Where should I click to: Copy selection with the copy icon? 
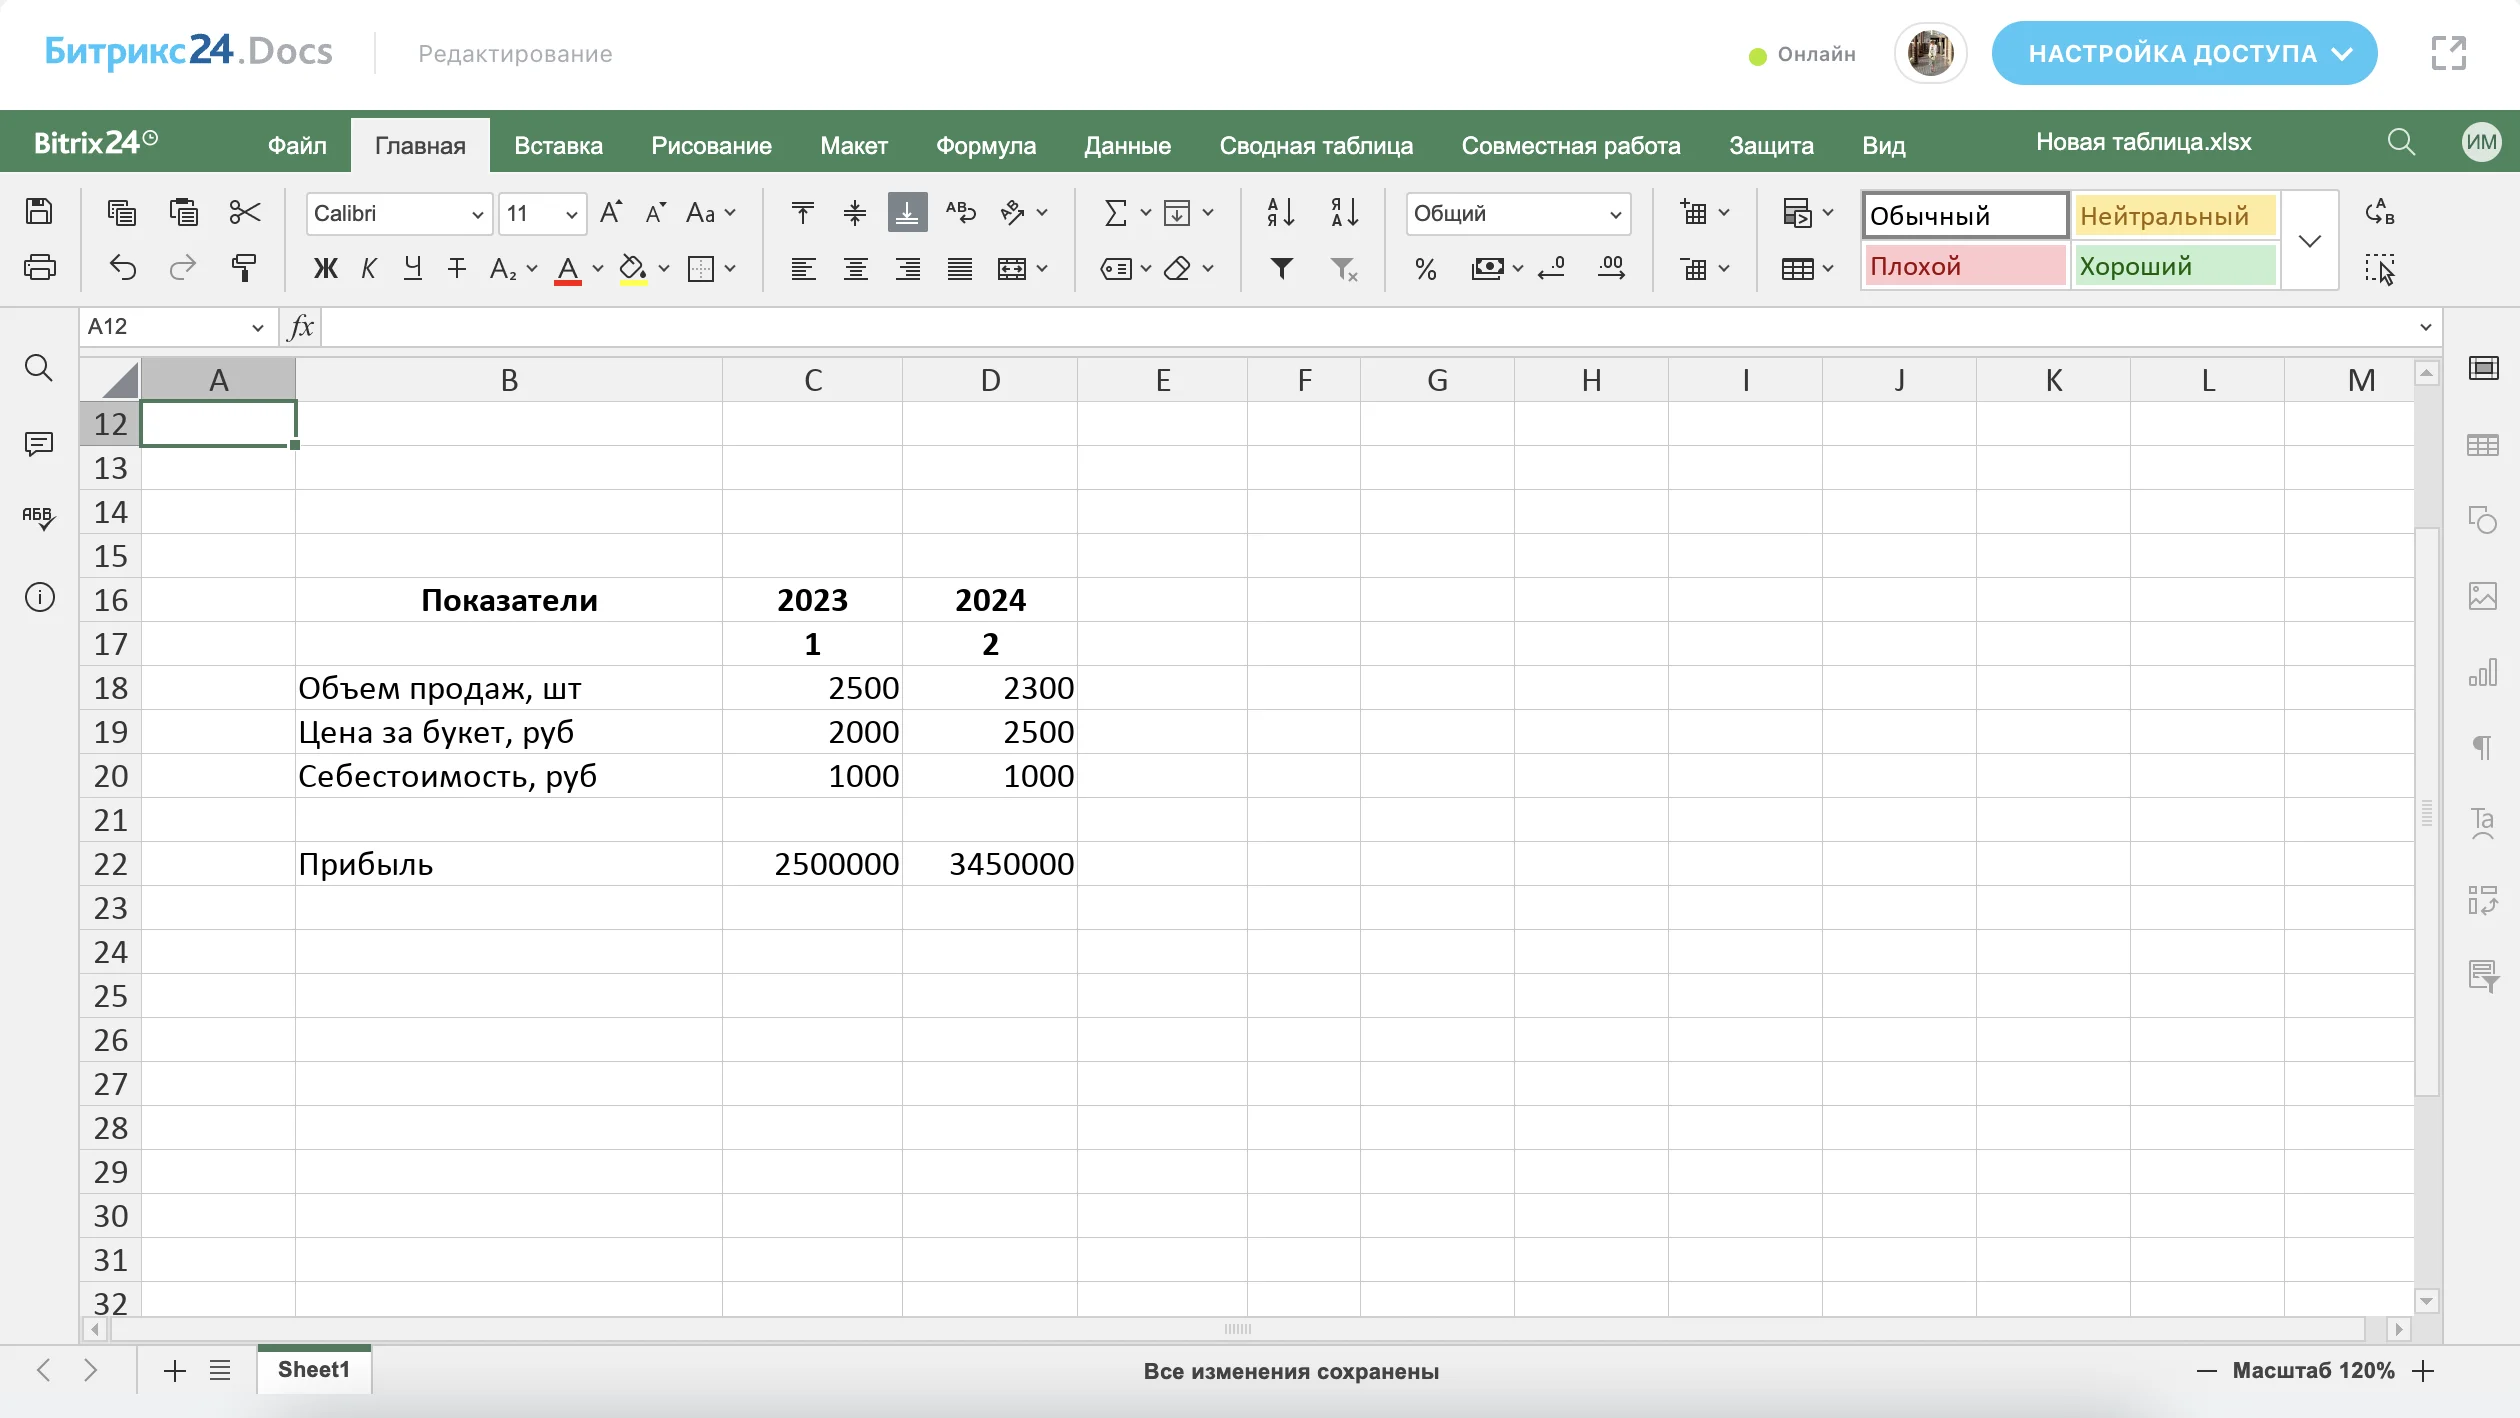click(122, 212)
